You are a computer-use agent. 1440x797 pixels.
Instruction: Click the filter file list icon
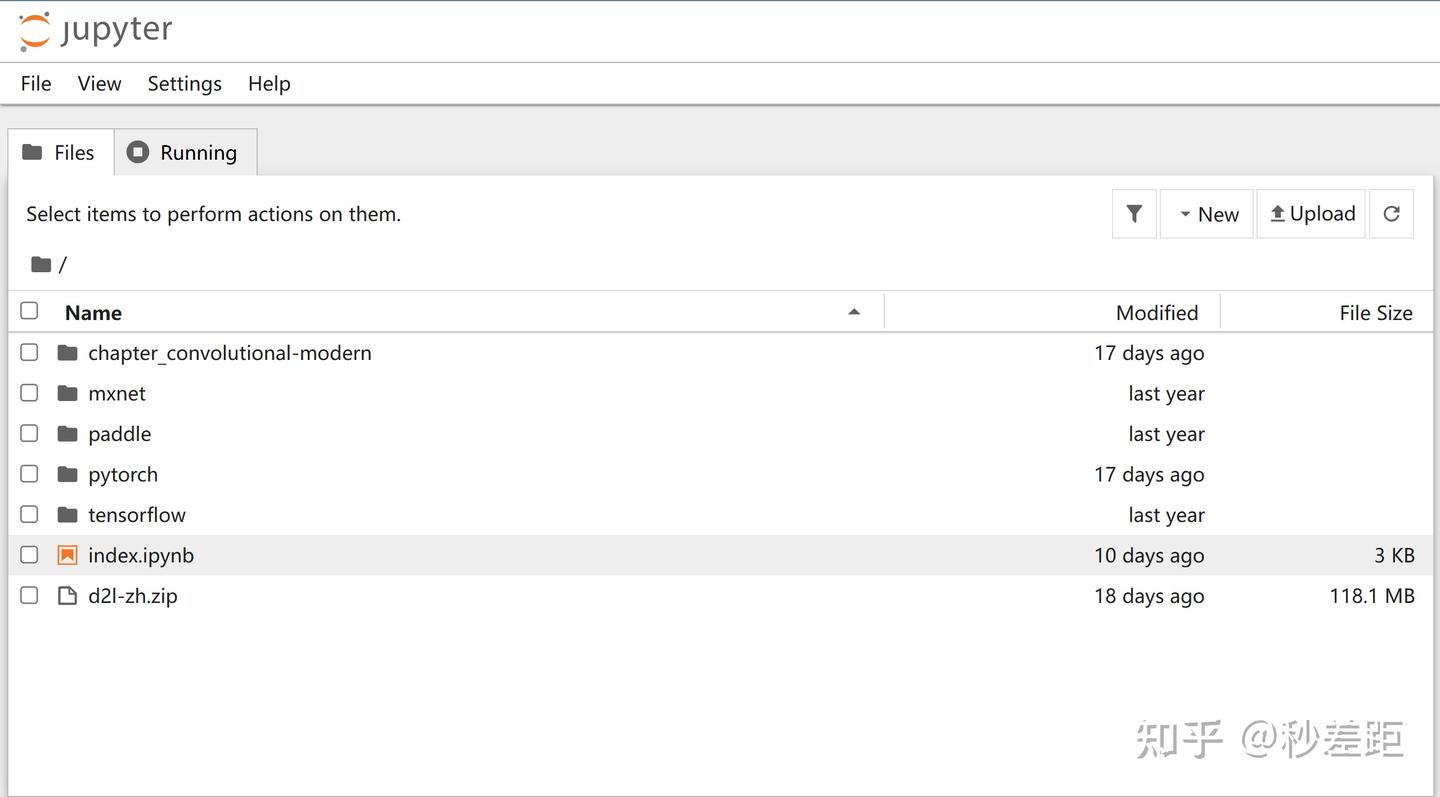[1134, 214]
